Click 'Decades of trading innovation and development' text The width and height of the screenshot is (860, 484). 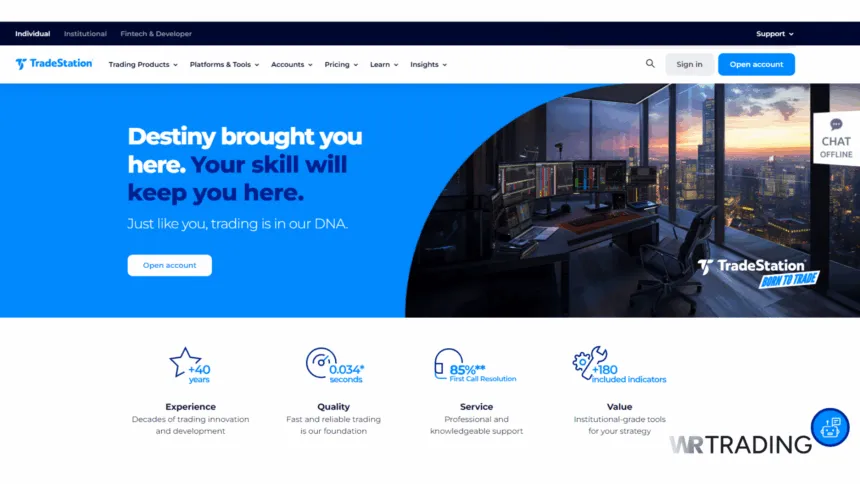[190, 425]
